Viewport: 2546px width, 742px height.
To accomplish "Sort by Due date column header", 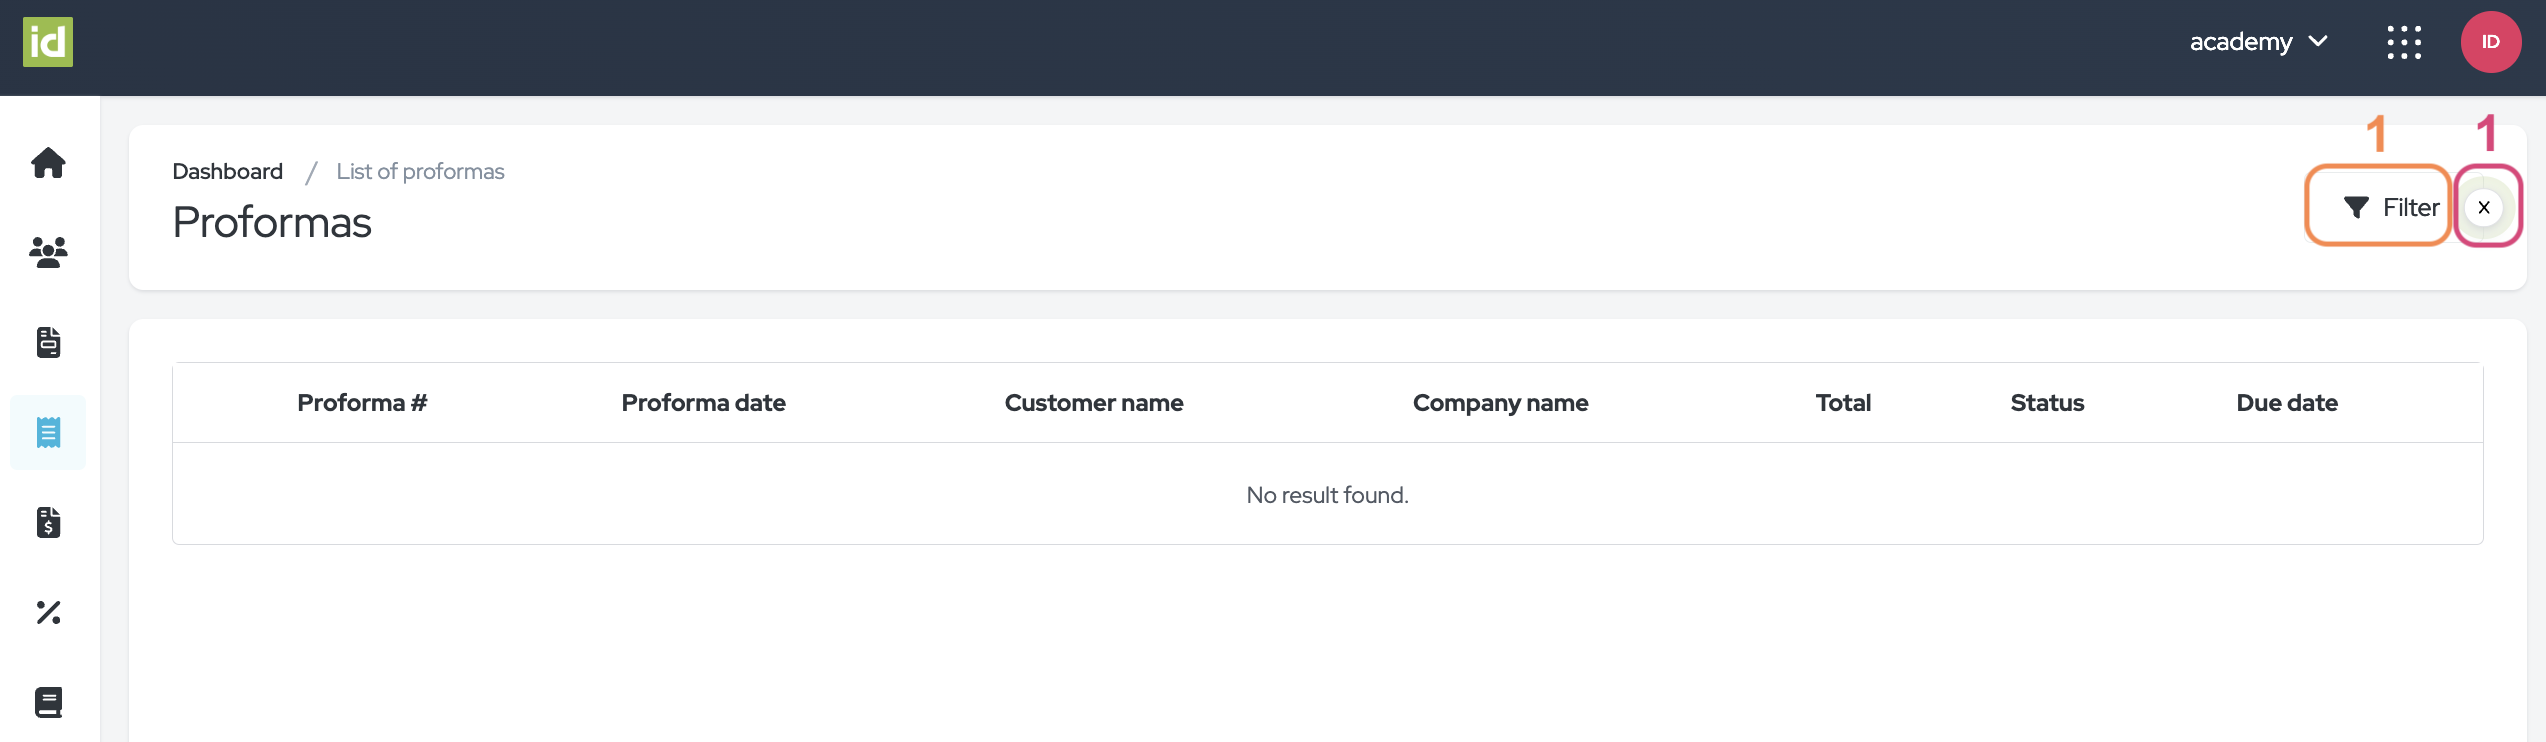I will pyautogui.click(x=2286, y=403).
